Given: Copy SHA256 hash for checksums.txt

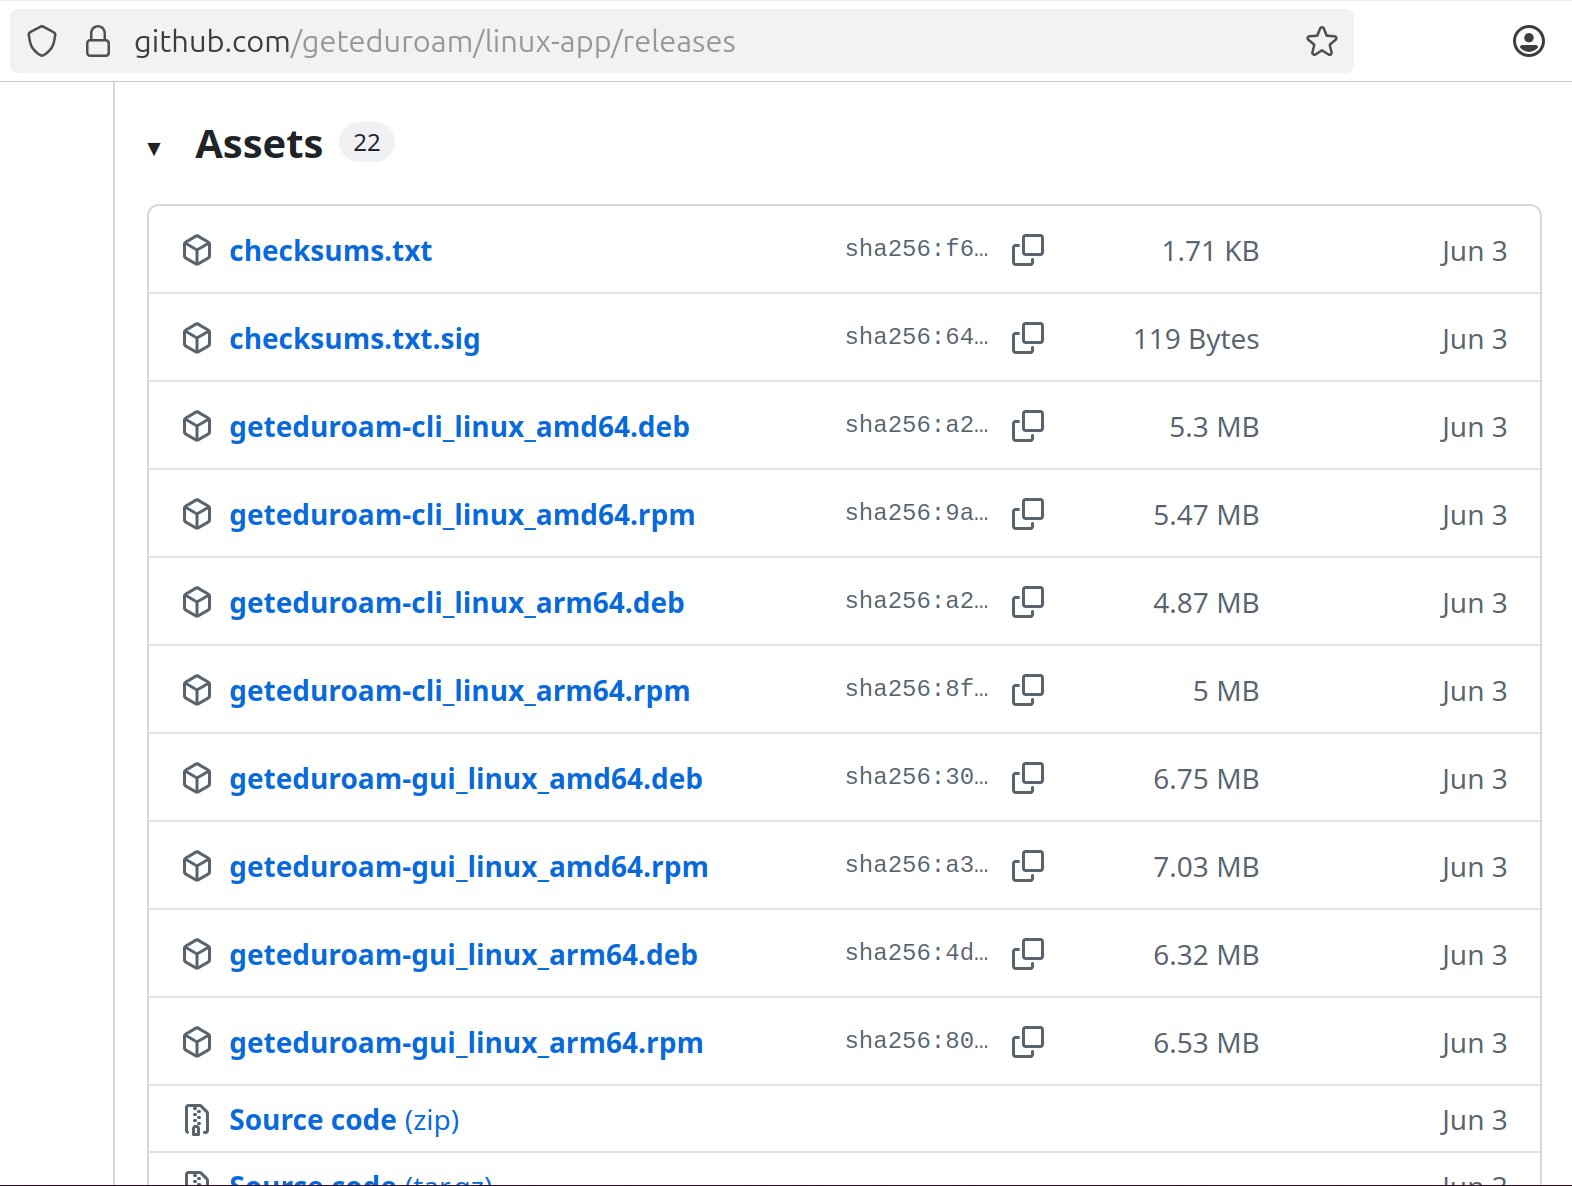Looking at the screenshot, I should [1027, 250].
